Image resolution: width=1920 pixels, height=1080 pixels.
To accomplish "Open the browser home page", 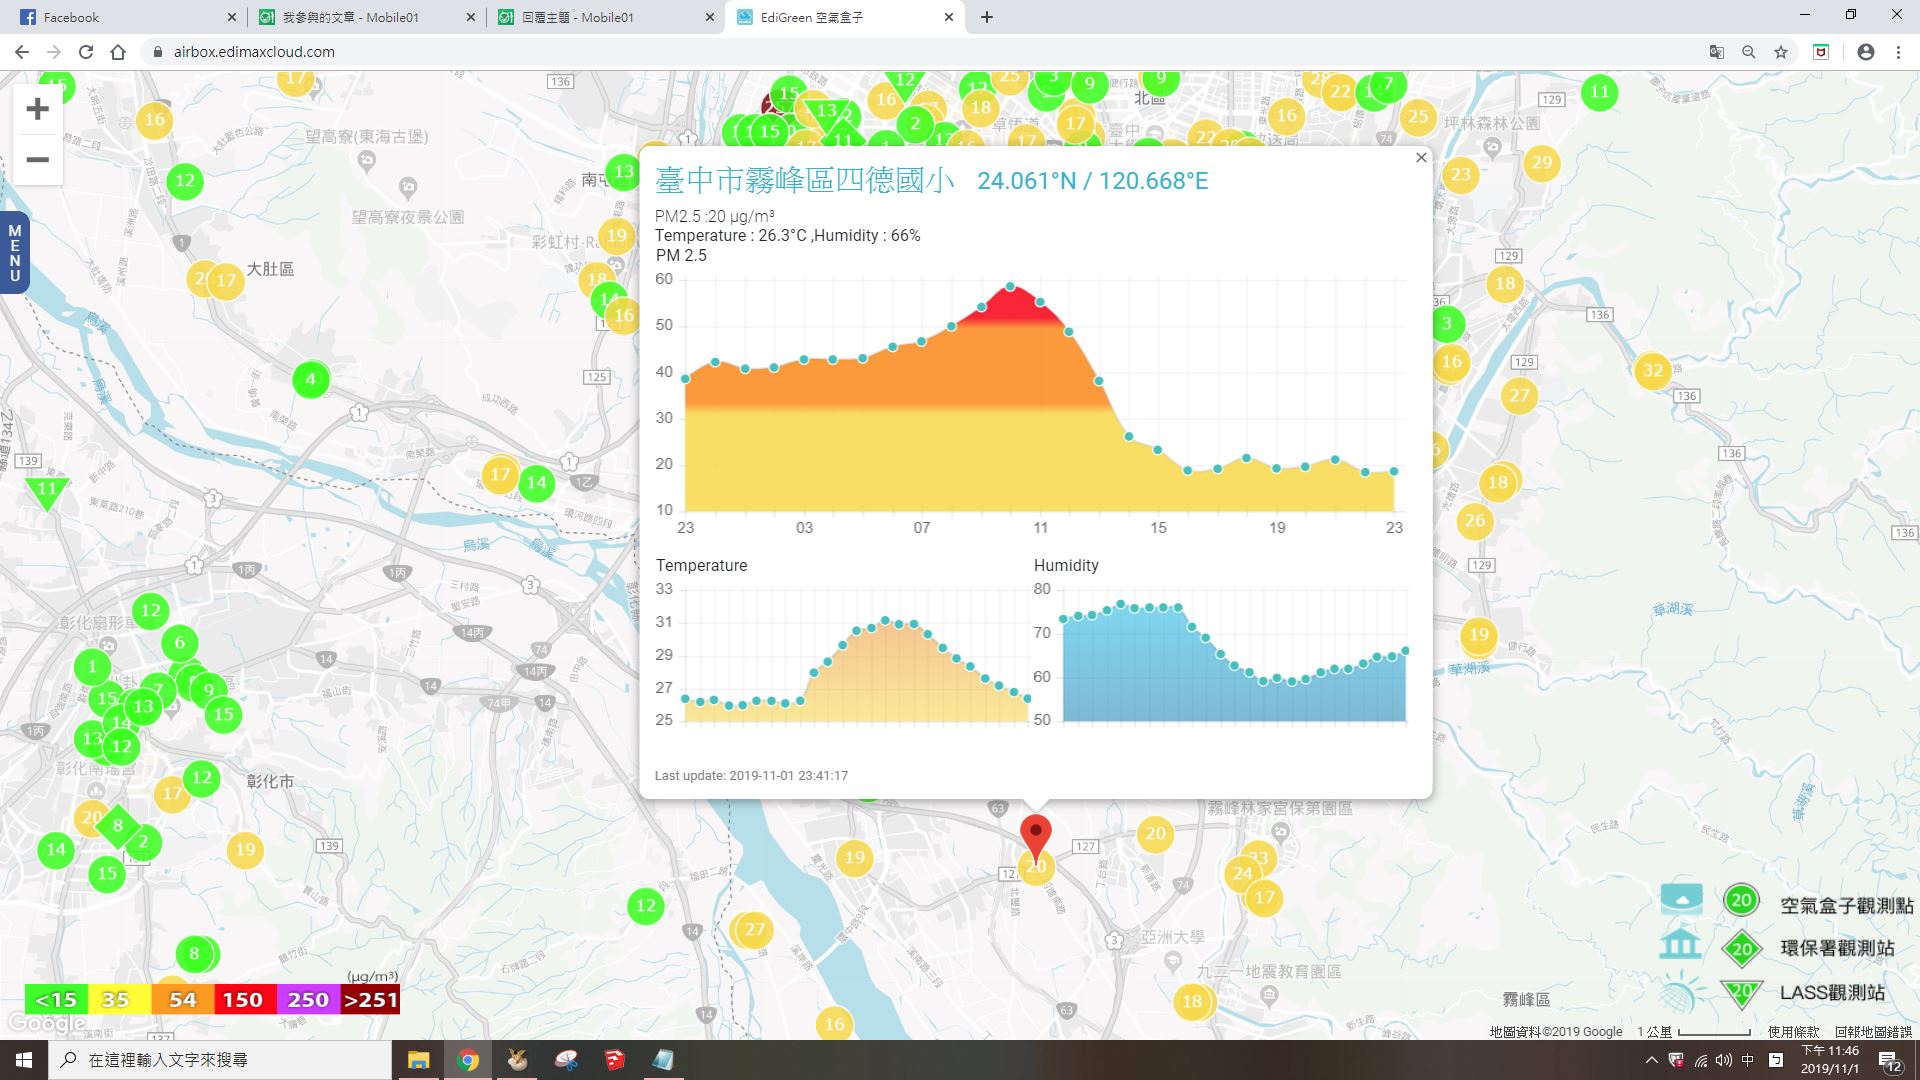I will [118, 52].
